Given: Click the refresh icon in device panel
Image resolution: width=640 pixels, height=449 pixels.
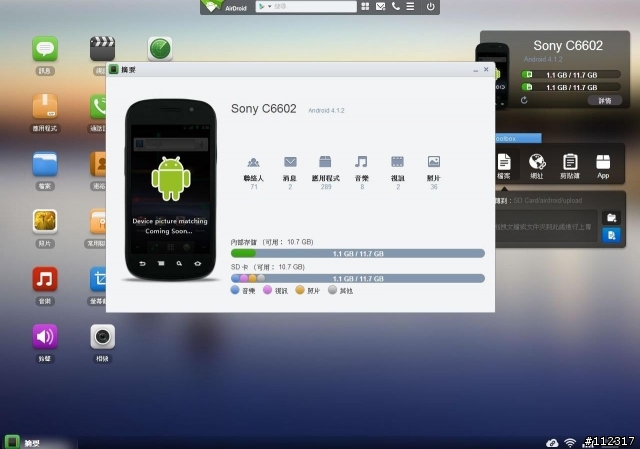Looking at the screenshot, I should pyautogui.click(x=524, y=100).
